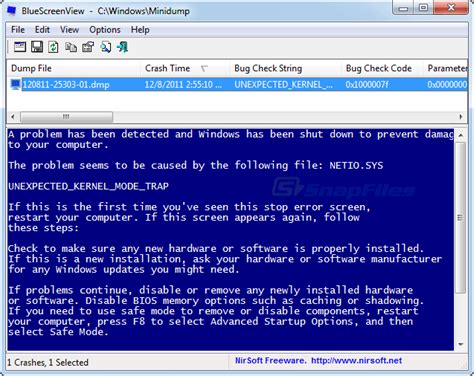This screenshot has width=474, height=376.
Task: Click the 0x0000000 parameter cell
Action: click(447, 85)
